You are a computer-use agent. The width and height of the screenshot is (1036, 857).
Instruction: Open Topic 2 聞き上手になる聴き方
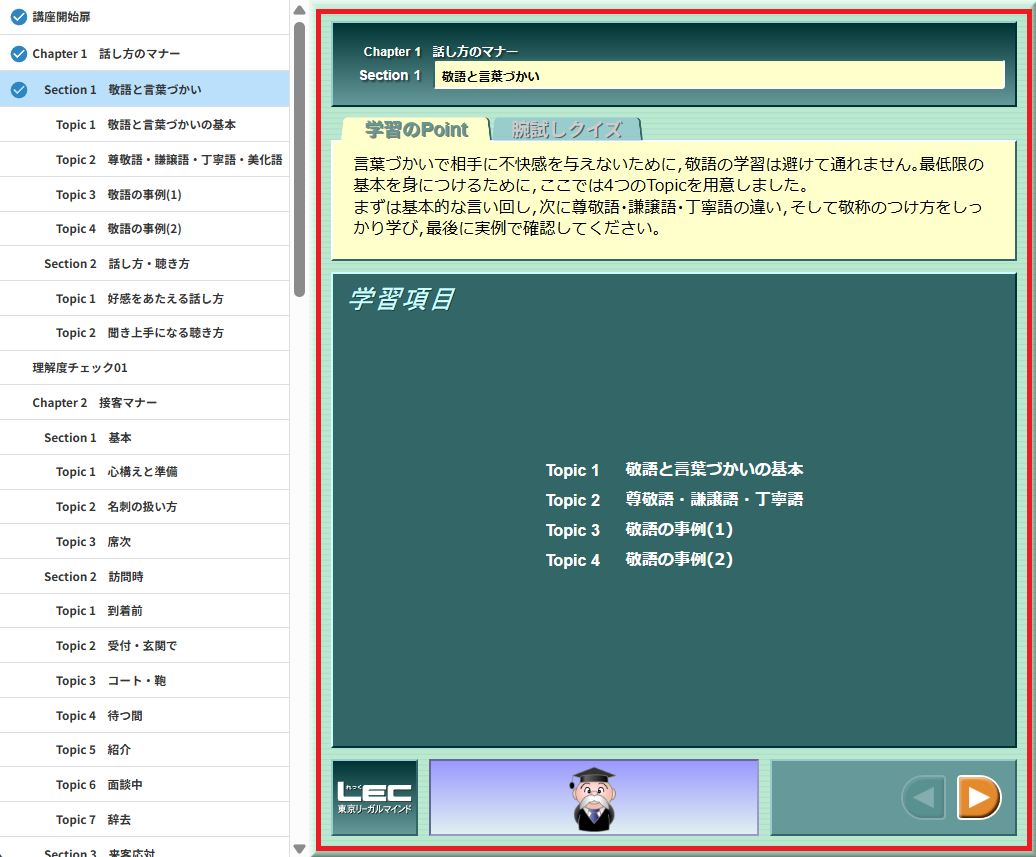coord(145,333)
